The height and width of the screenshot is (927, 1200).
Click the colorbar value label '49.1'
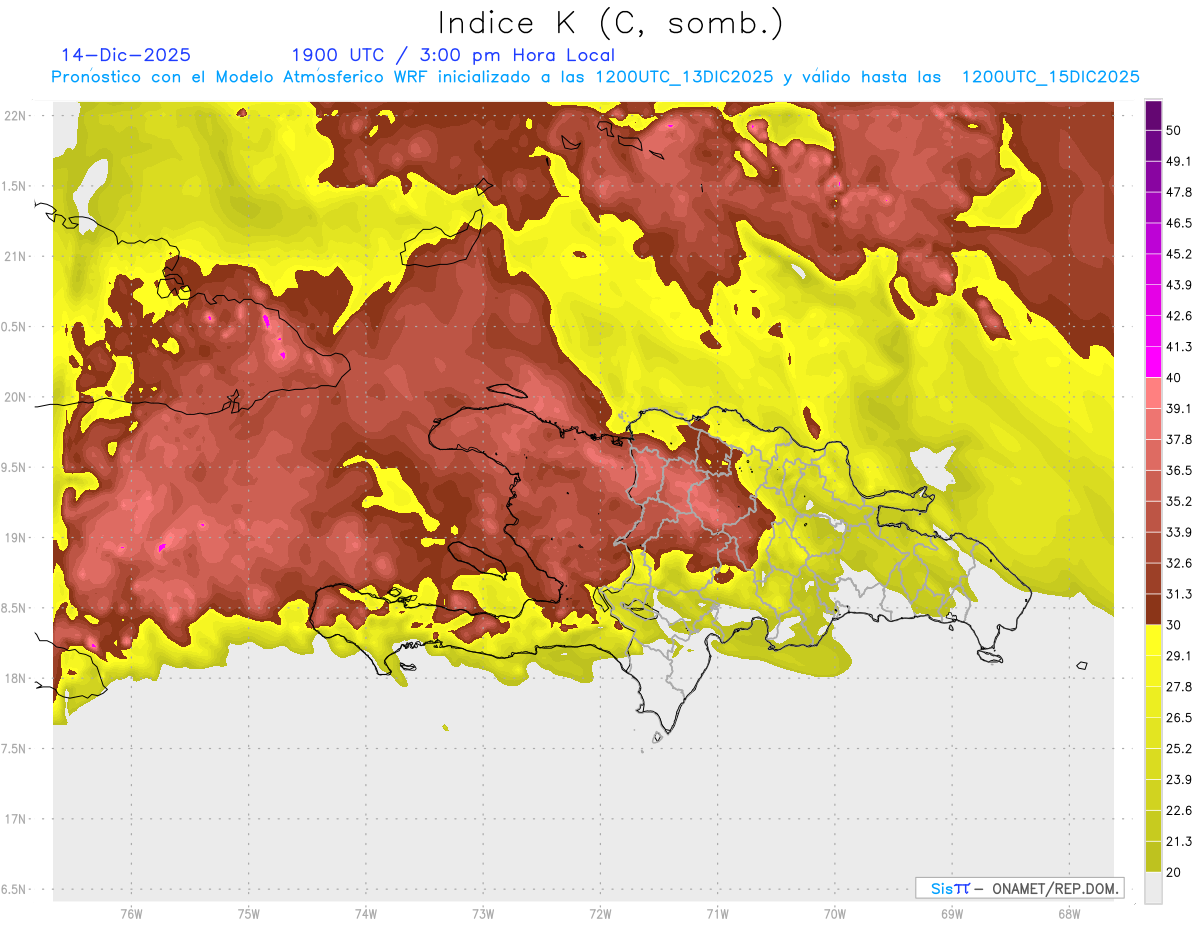click(1179, 161)
